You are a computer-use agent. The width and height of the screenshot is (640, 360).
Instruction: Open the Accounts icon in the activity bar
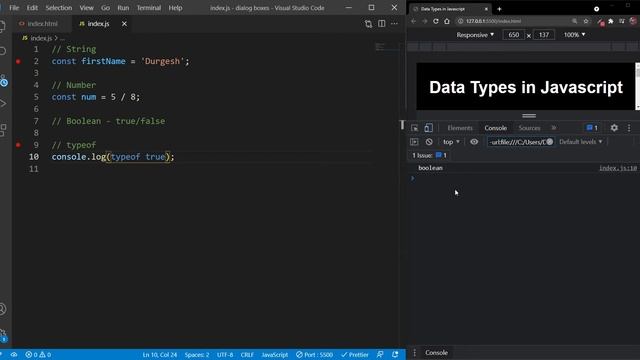(x=3, y=309)
